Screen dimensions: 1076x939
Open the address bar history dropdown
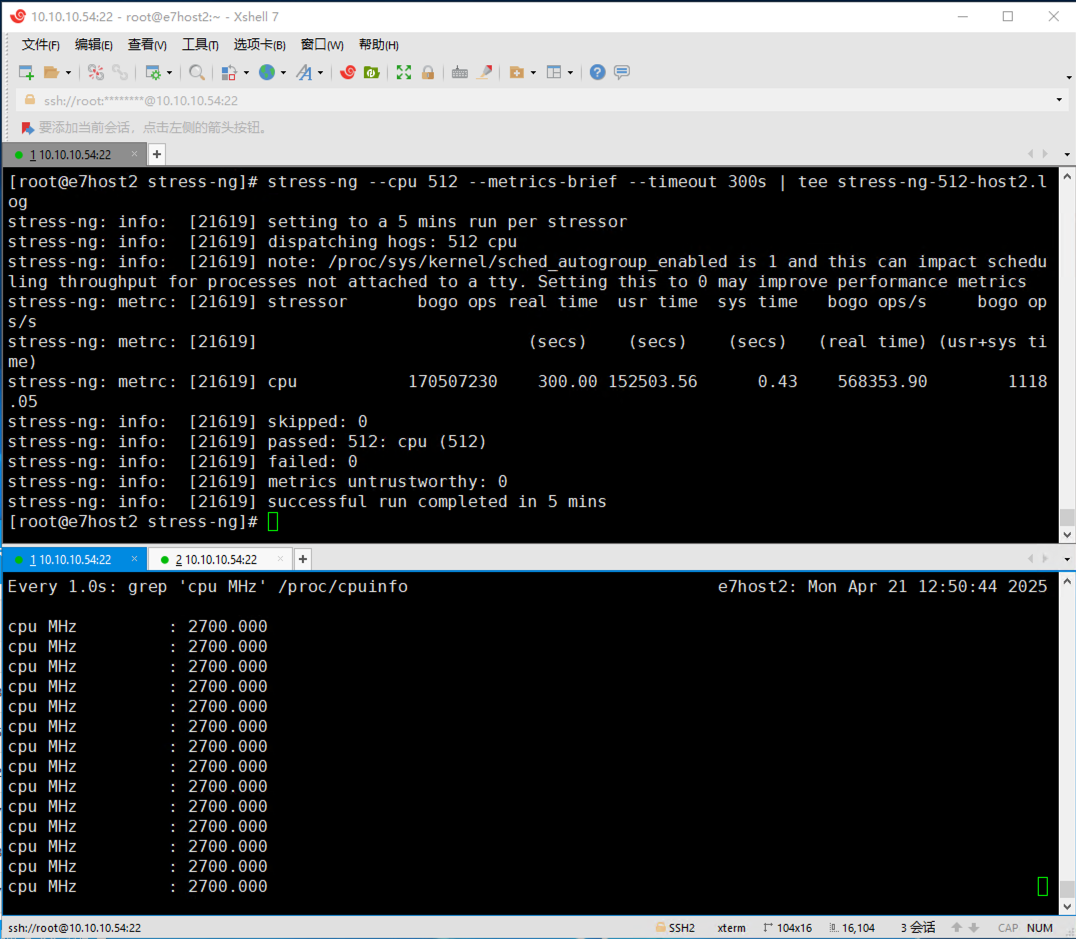(x=1060, y=100)
